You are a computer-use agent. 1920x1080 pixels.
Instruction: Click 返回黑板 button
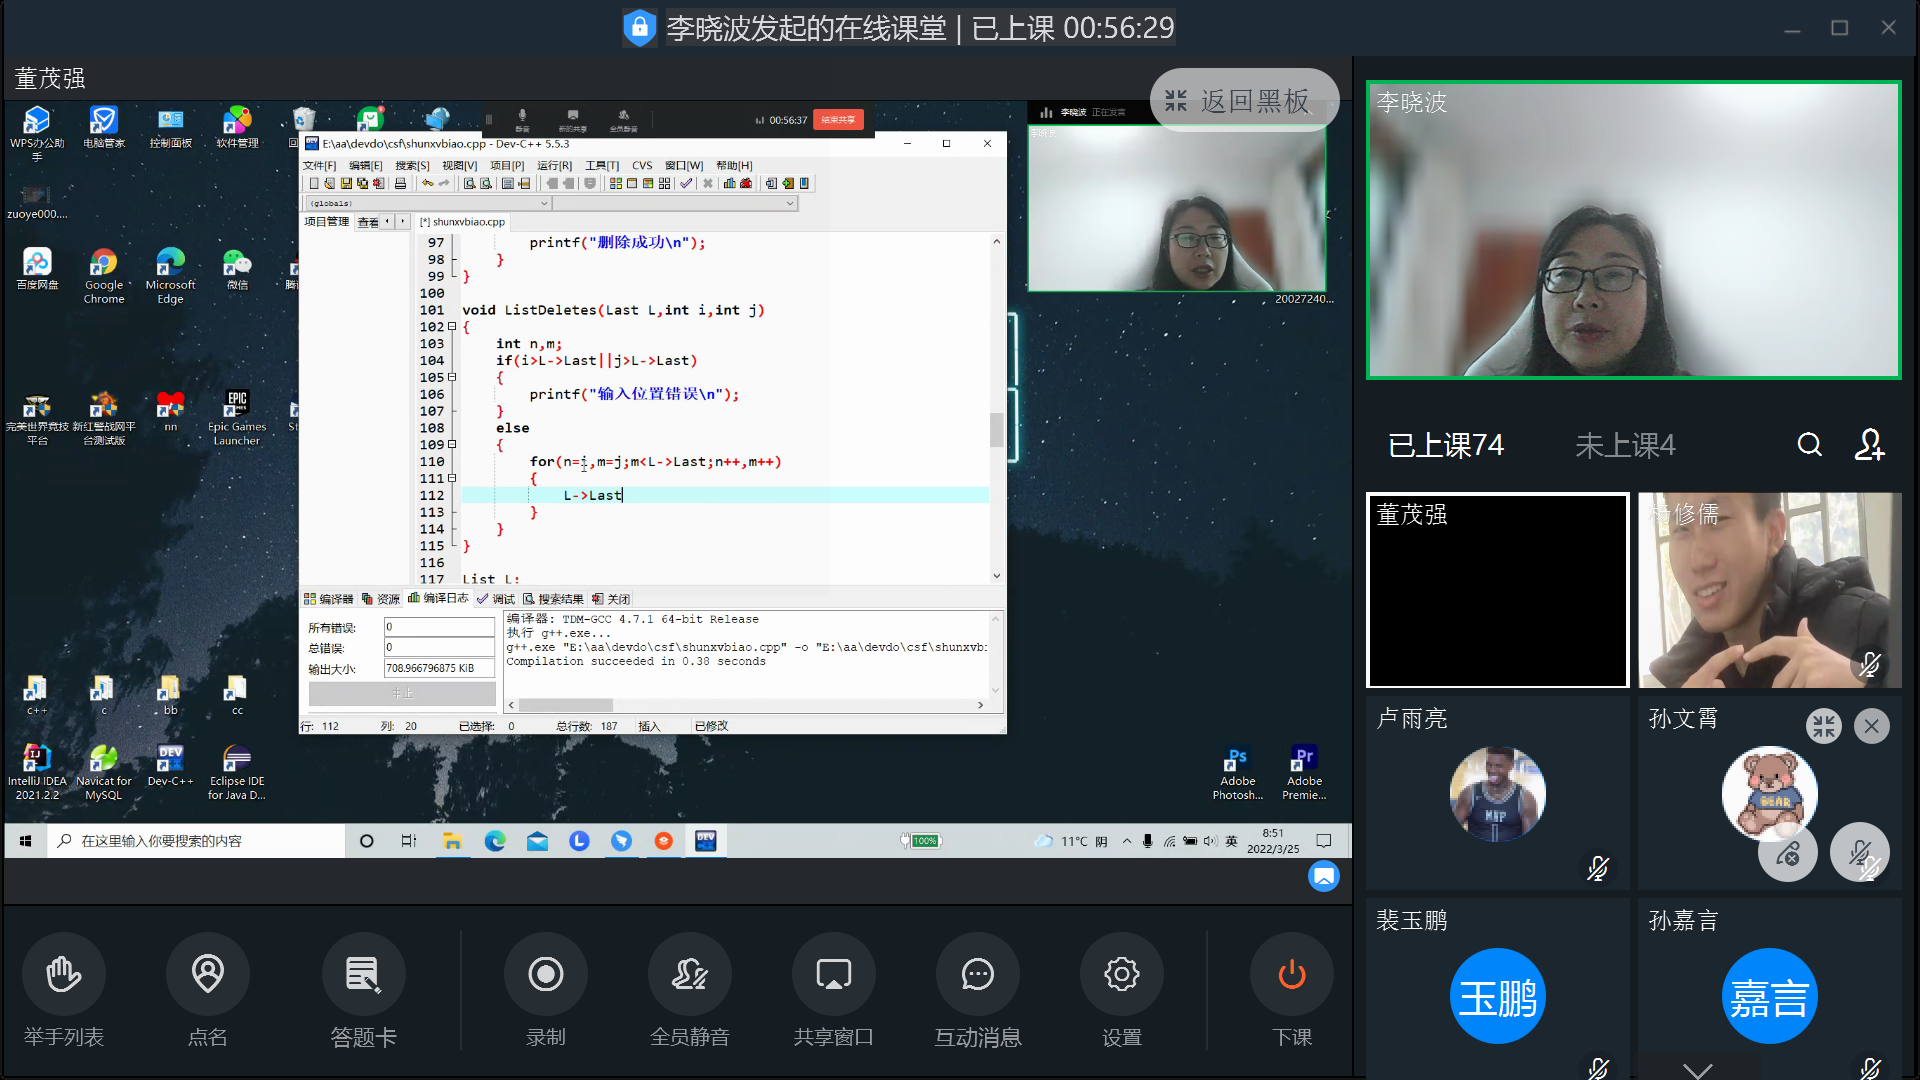point(1244,100)
